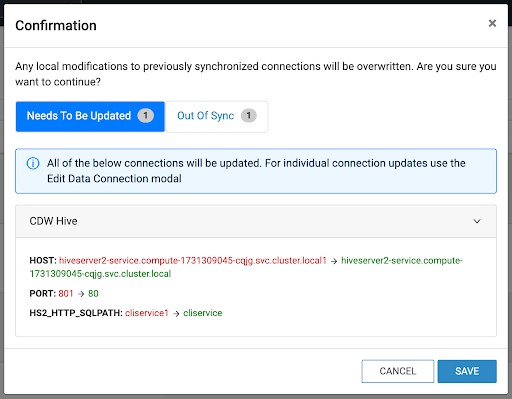Image resolution: width=512 pixels, height=399 pixels.
Task: Click the count badge on Needs To Be Updated
Action: click(x=146, y=116)
